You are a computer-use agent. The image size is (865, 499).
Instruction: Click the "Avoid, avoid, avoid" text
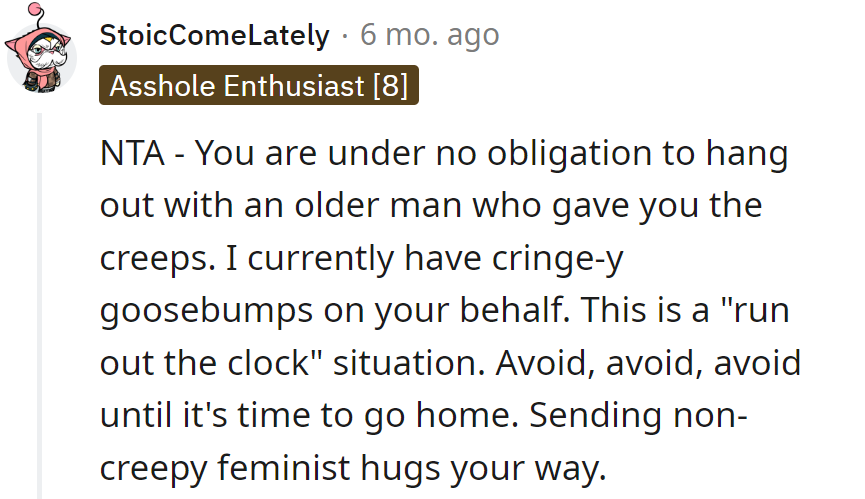(646, 362)
